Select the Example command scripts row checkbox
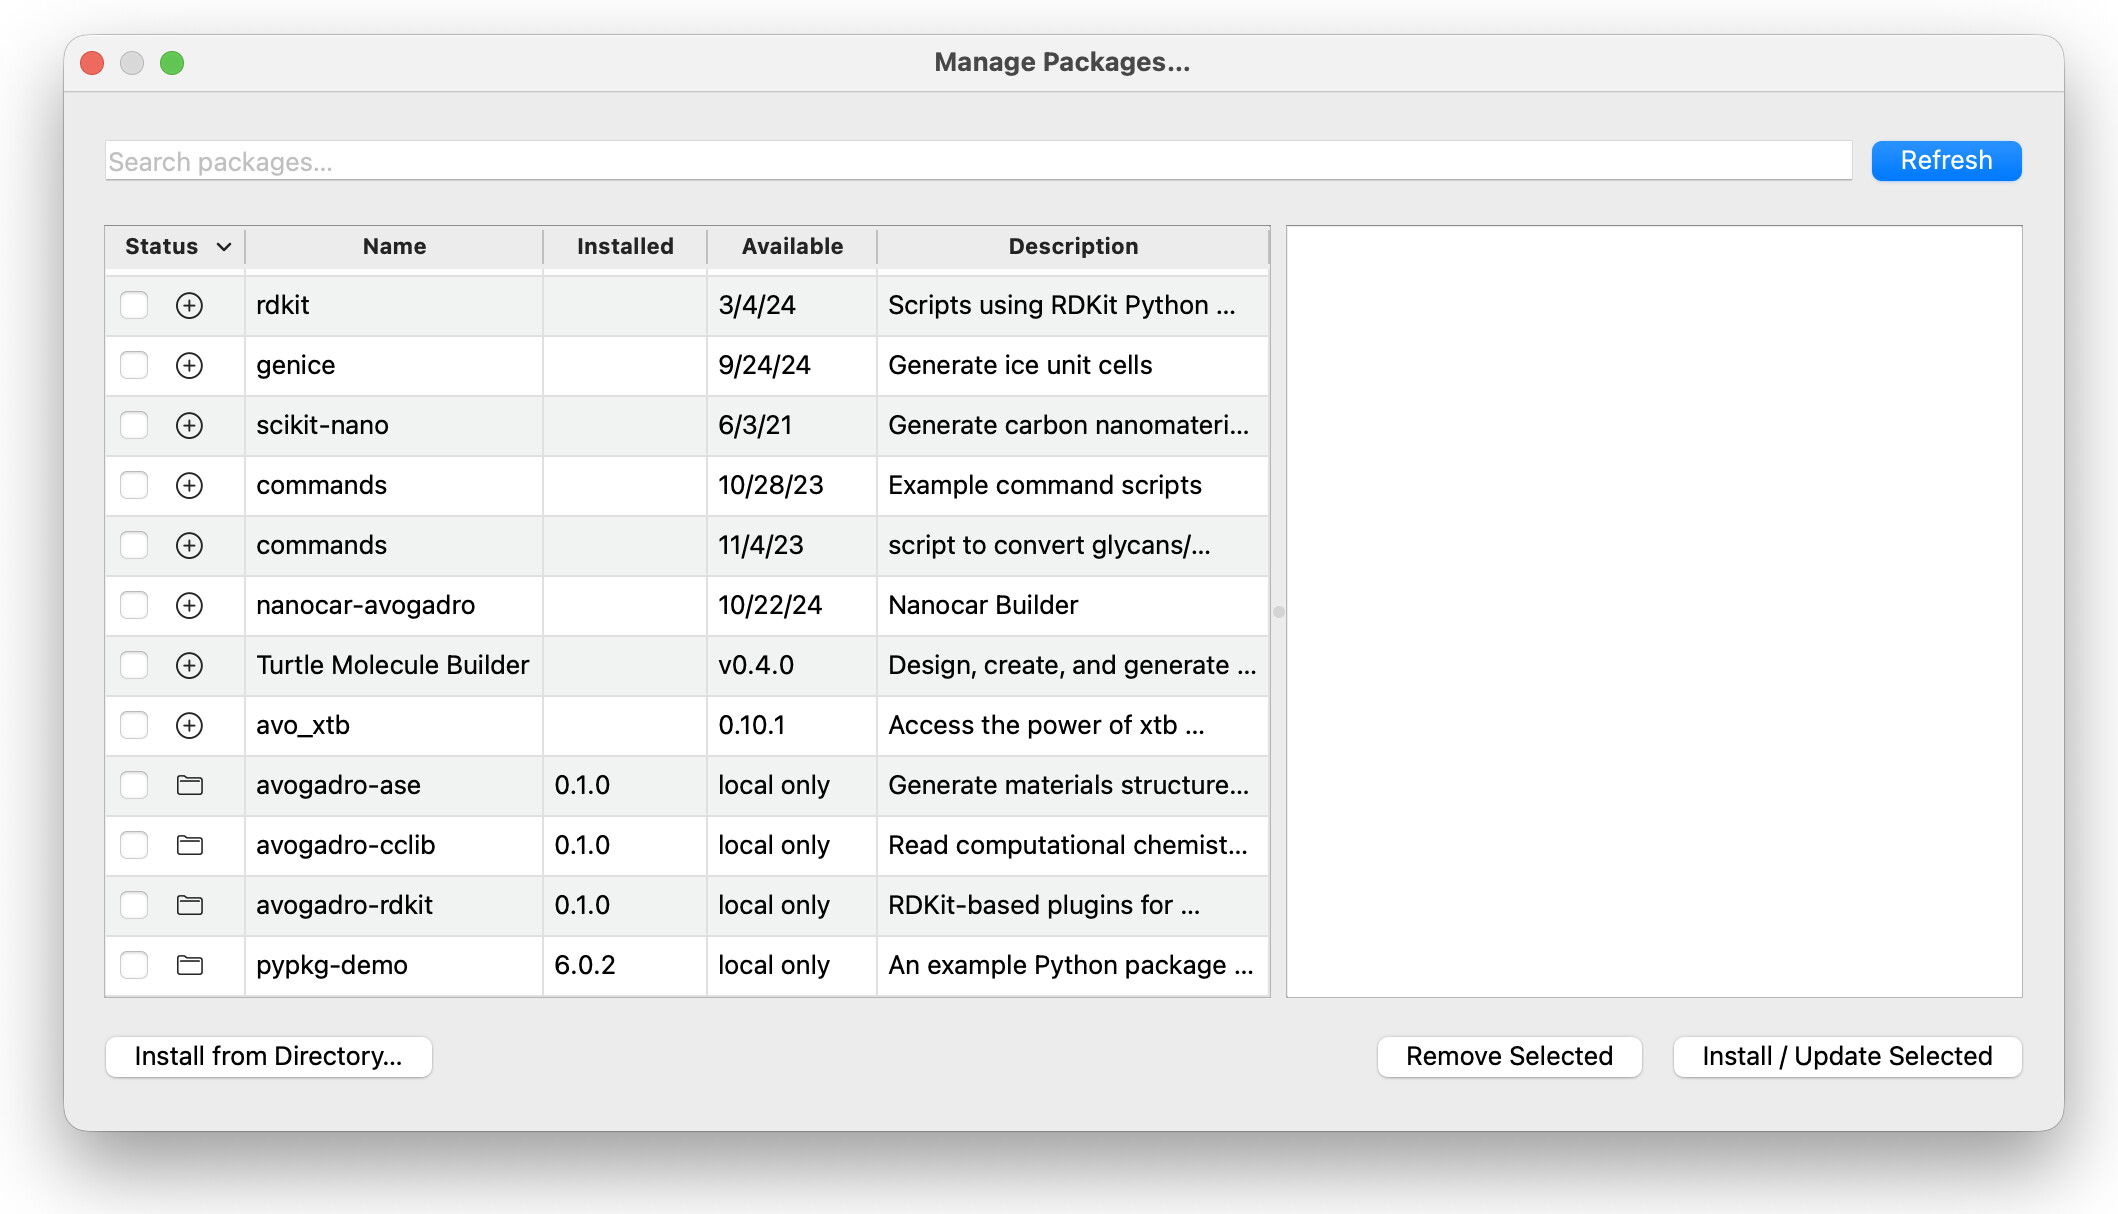 click(134, 485)
